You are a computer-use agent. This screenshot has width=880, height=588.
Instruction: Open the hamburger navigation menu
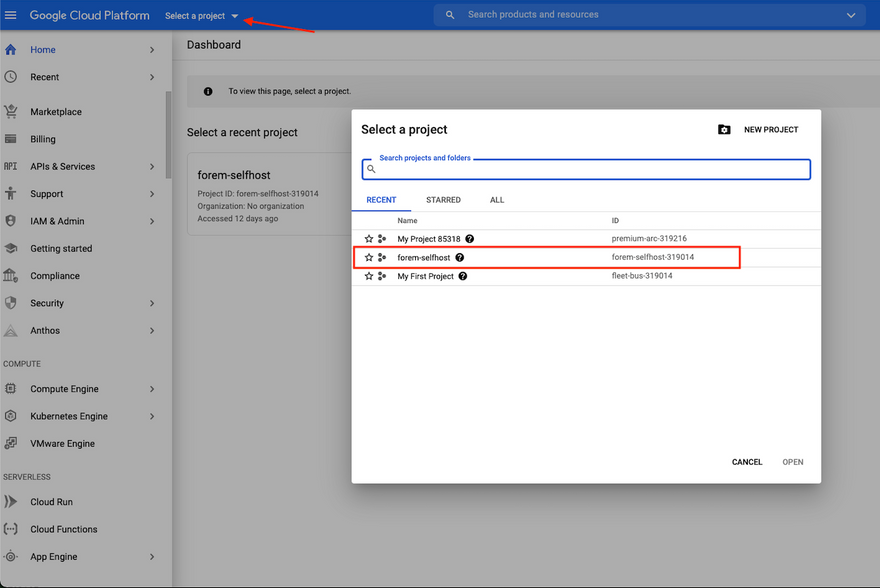point(11,15)
